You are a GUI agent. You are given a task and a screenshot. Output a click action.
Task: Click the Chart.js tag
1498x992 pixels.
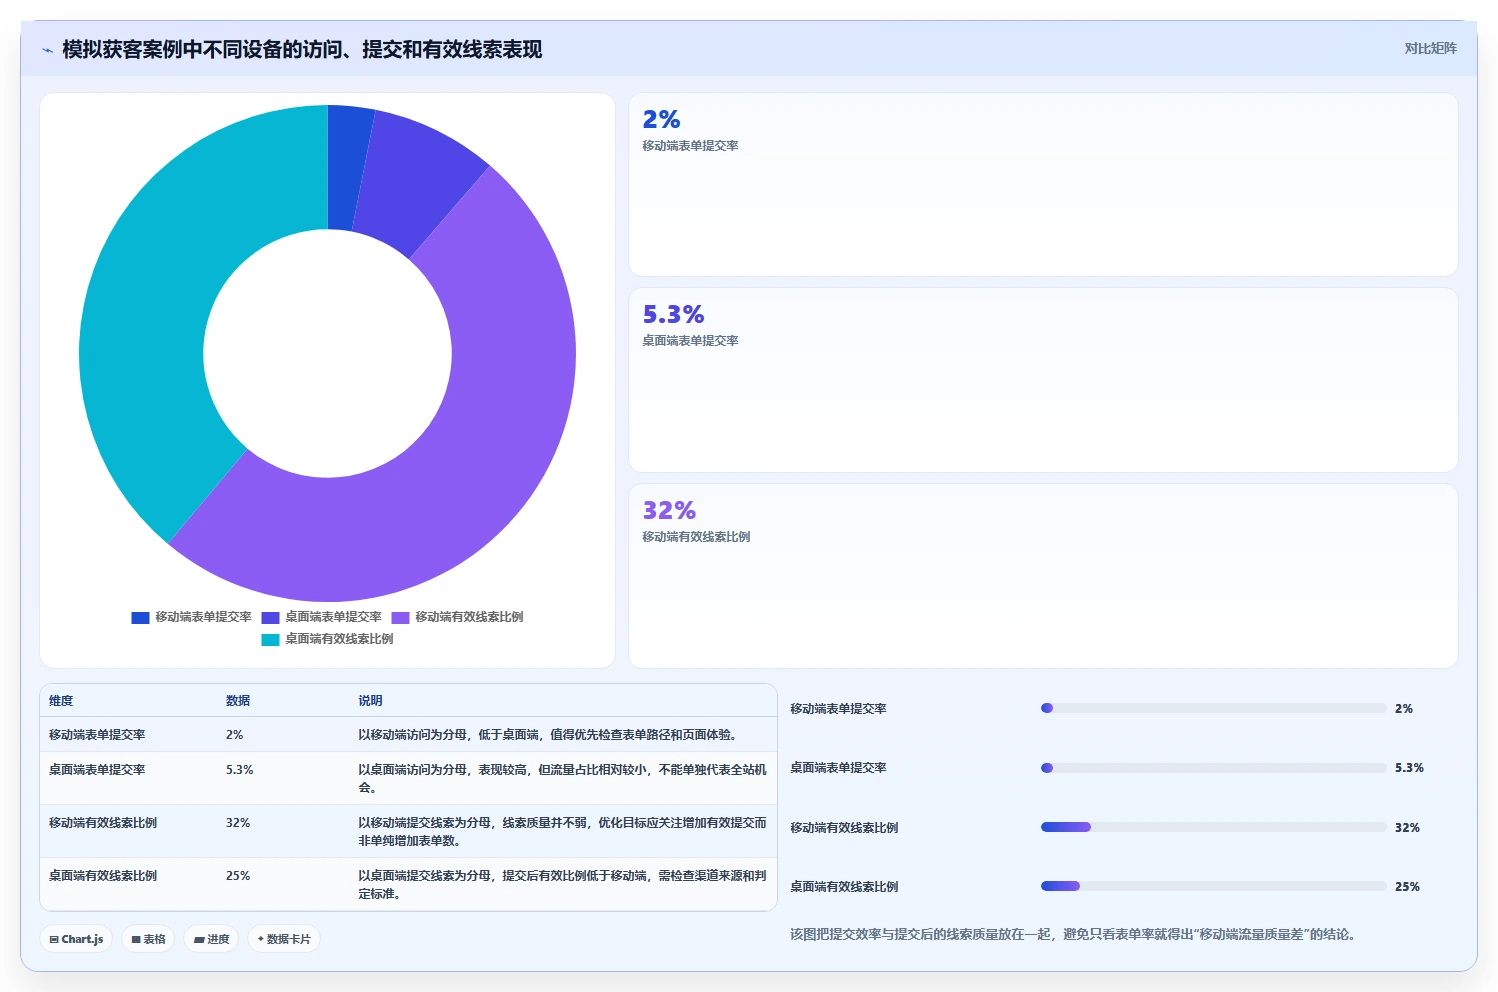pos(76,939)
